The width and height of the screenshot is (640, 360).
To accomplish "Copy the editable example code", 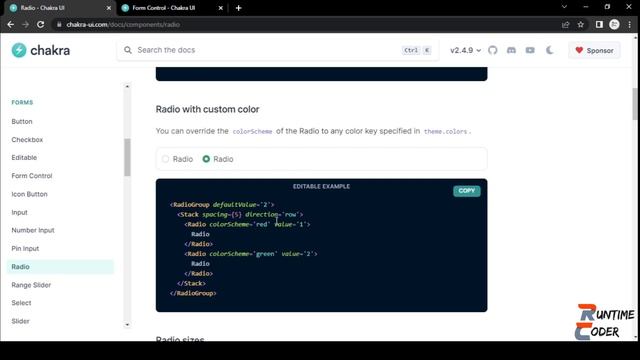I will (467, 191).
